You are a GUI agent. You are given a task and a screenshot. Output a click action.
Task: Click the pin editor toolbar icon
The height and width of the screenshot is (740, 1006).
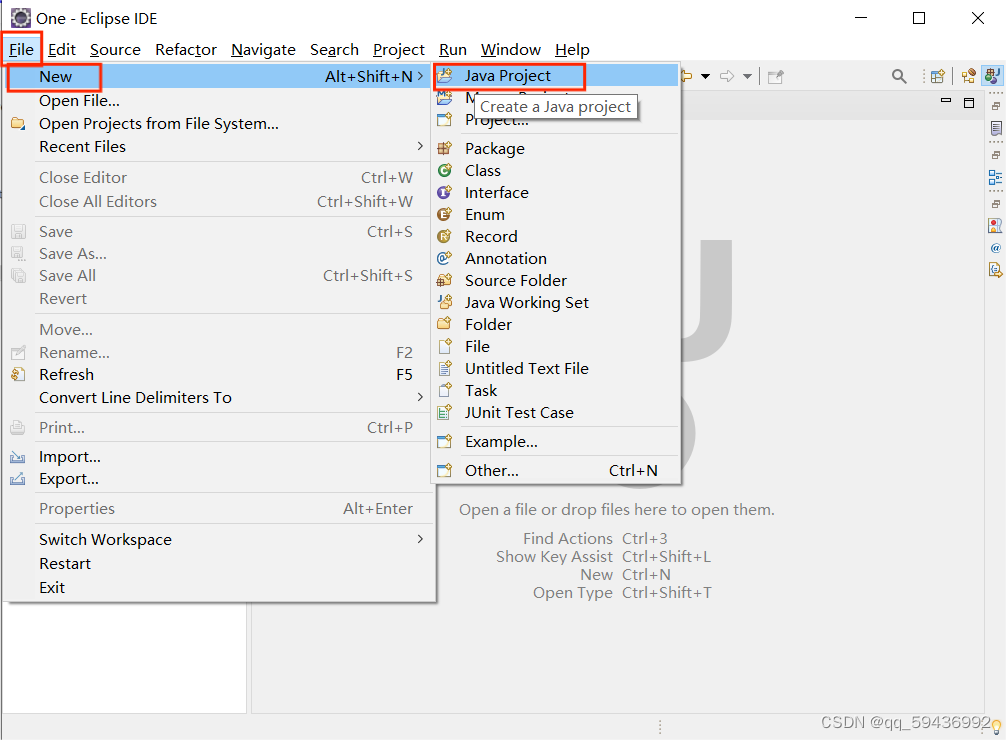click(776, 77)
